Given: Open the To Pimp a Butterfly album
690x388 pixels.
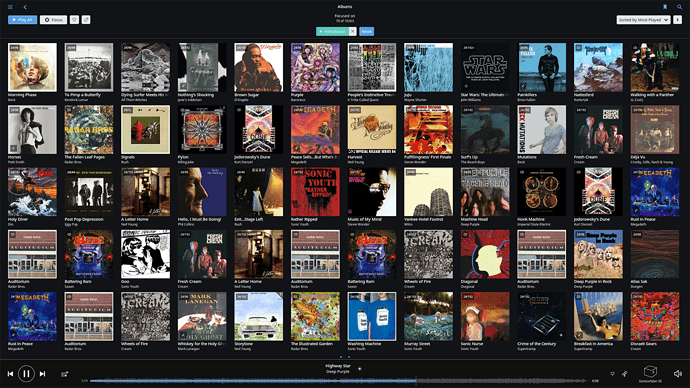Looking at the screenshot, I should (89, 67).
